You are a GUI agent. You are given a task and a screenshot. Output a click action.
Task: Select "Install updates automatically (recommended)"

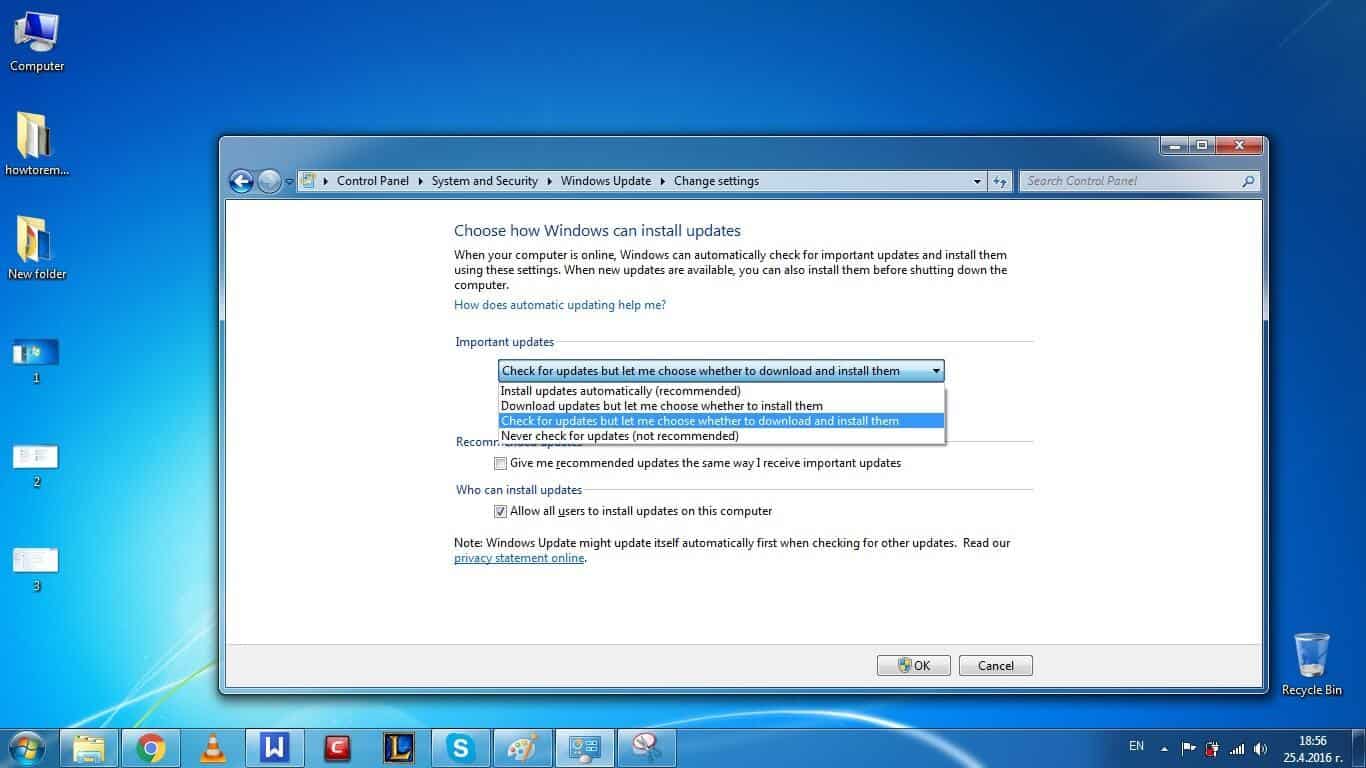[x=620, y=390]
